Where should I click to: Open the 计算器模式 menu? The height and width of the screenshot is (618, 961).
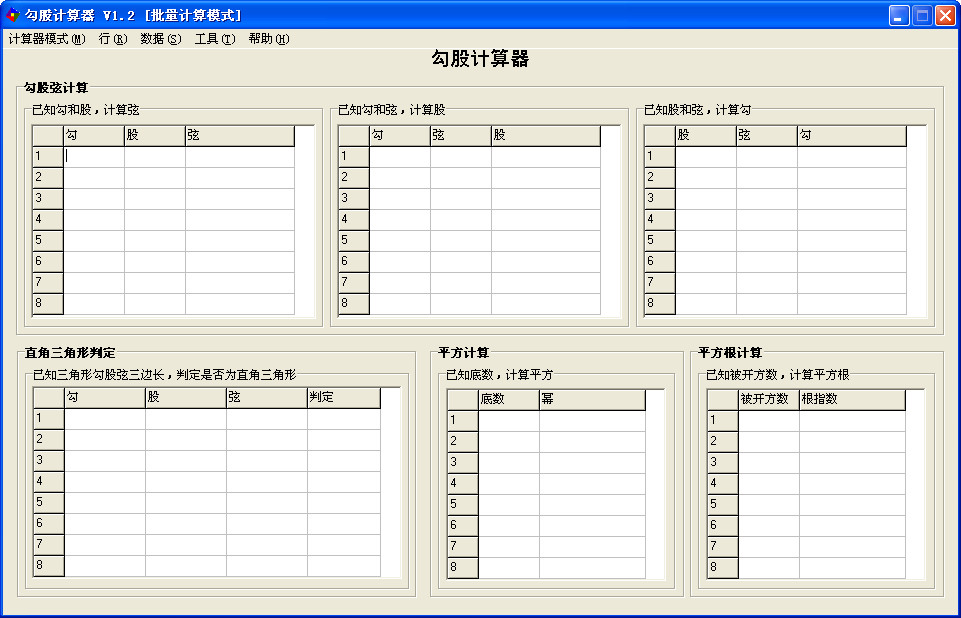48,39
